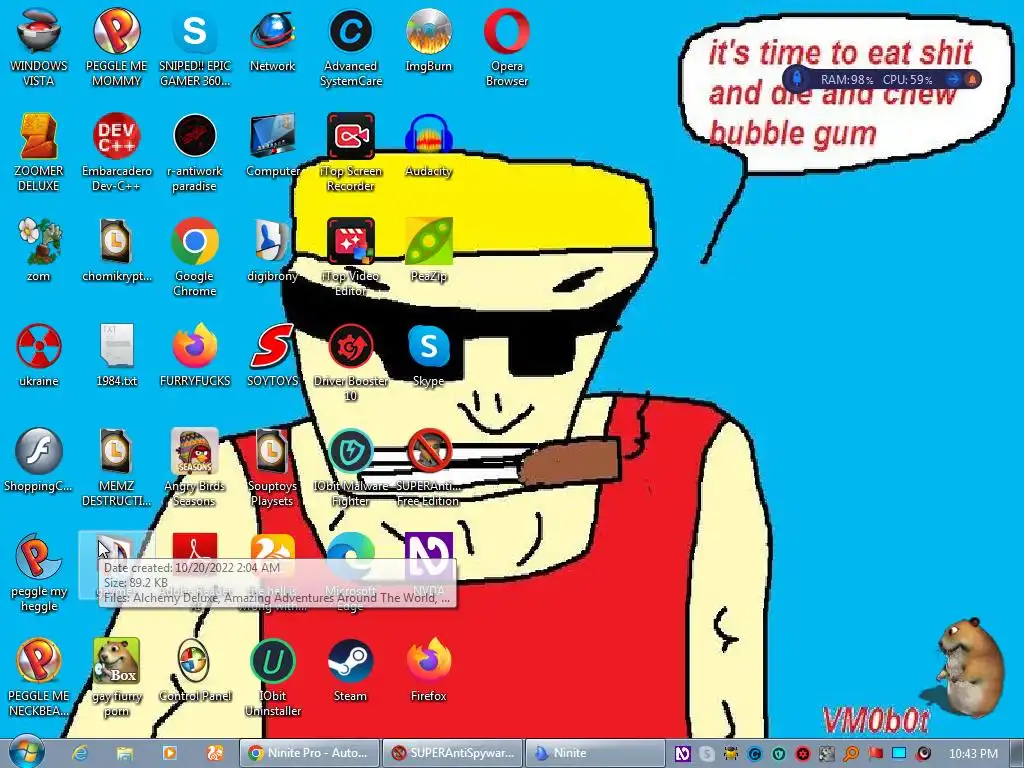Open the Network desktop icon
This screenshot has height=768, width=1024.
point(272,40)
